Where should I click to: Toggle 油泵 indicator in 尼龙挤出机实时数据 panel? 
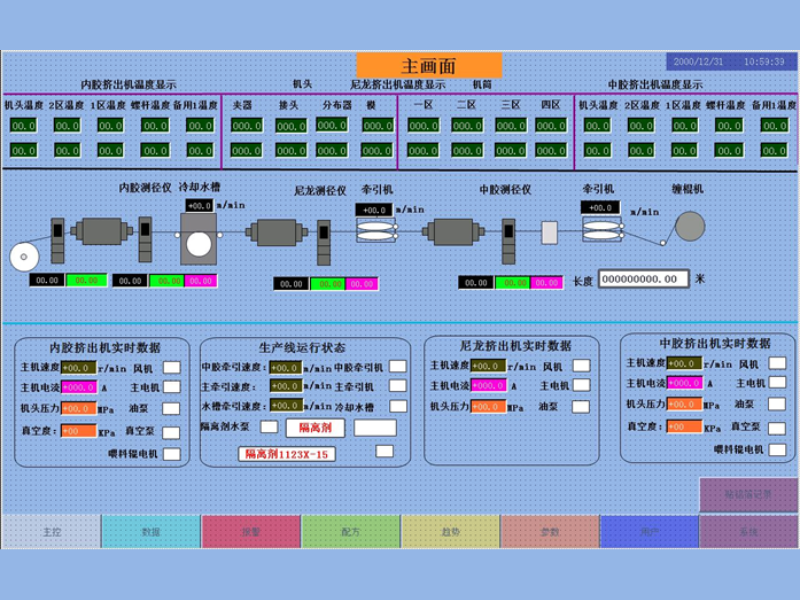[581, 407]
